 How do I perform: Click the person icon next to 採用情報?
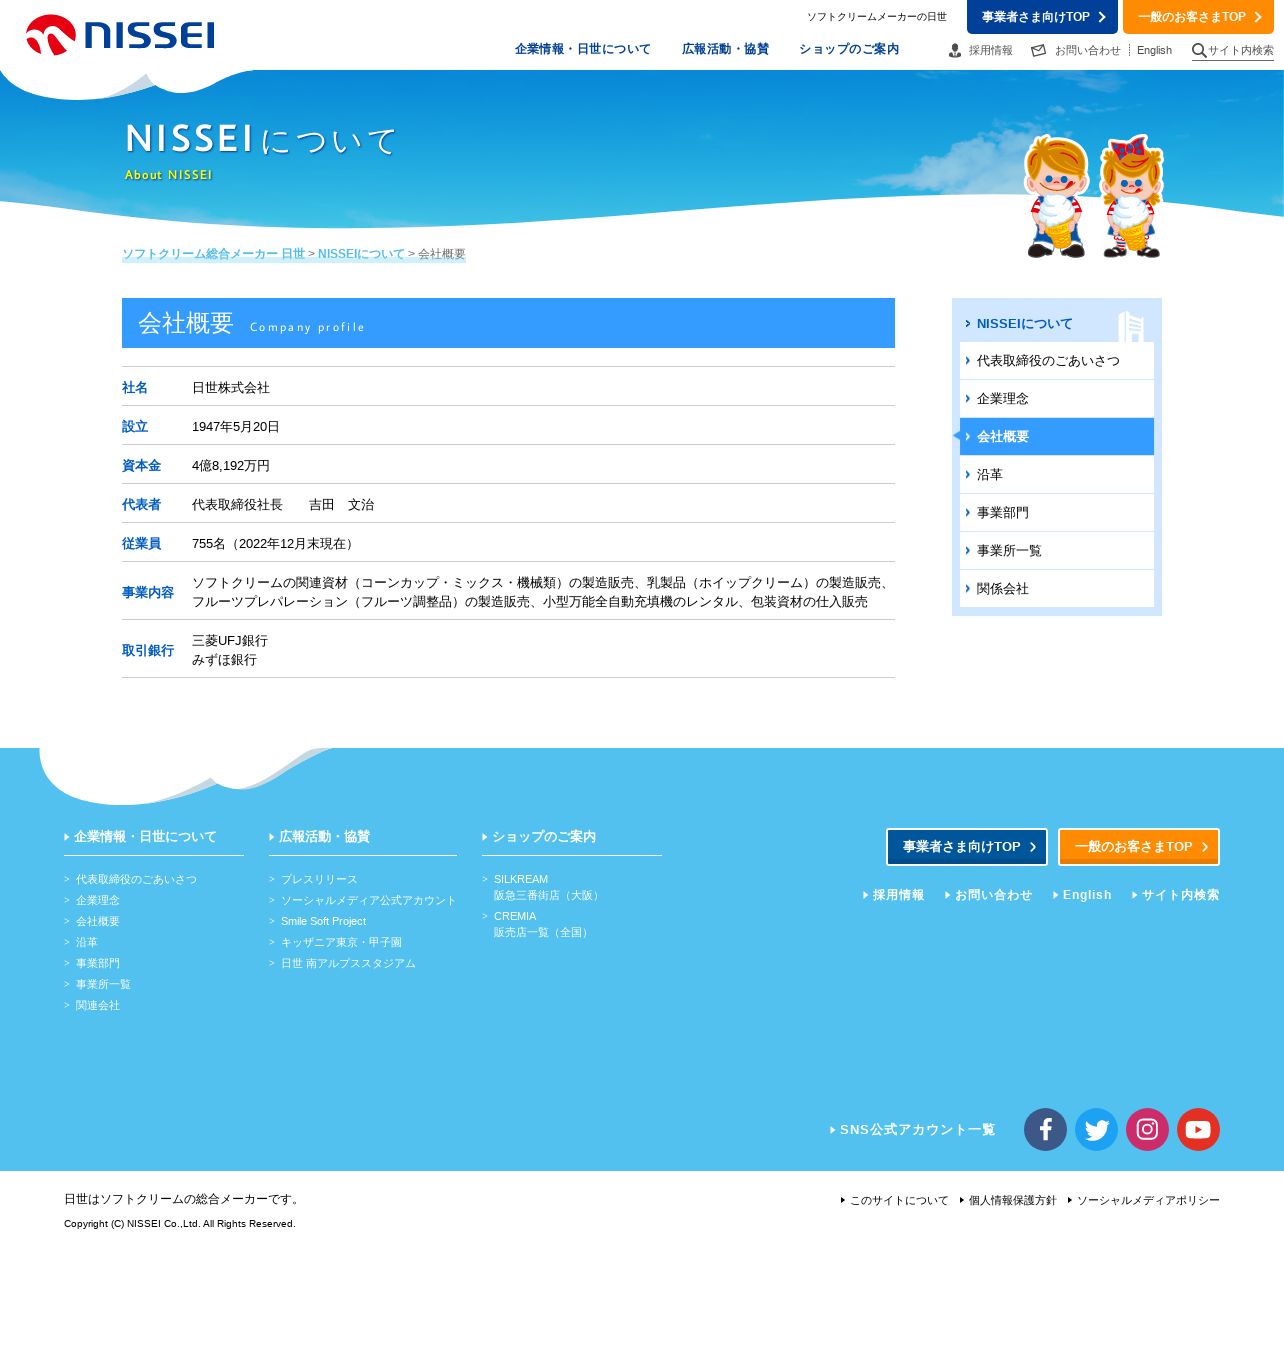pos(955,50)
